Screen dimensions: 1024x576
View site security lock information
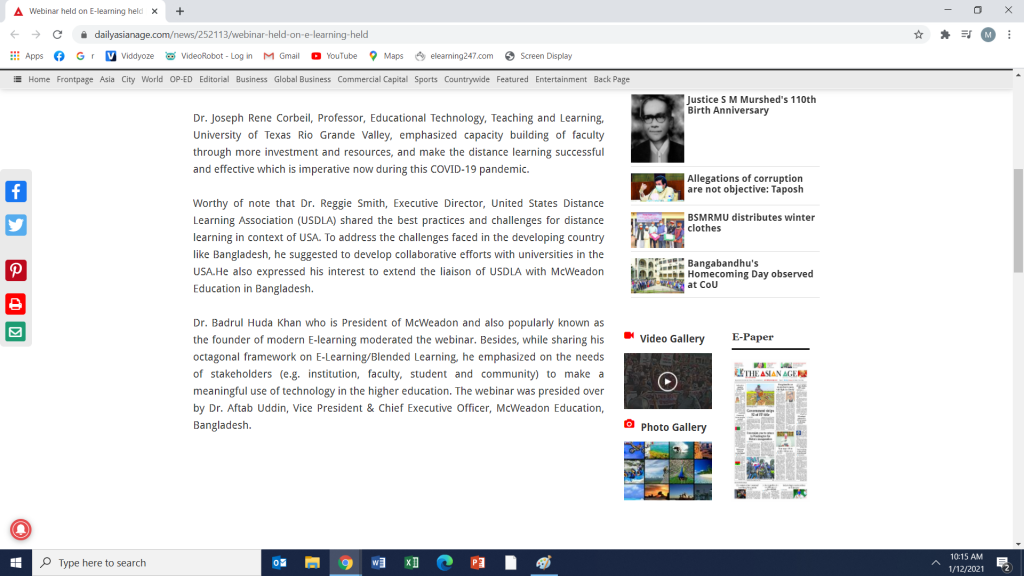click(x=84, y=35)
